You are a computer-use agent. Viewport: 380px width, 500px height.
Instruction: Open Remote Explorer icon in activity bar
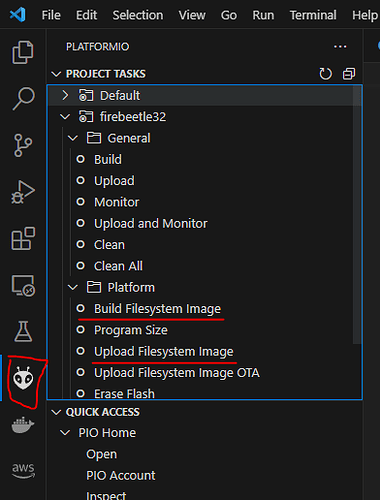(23, 285)
